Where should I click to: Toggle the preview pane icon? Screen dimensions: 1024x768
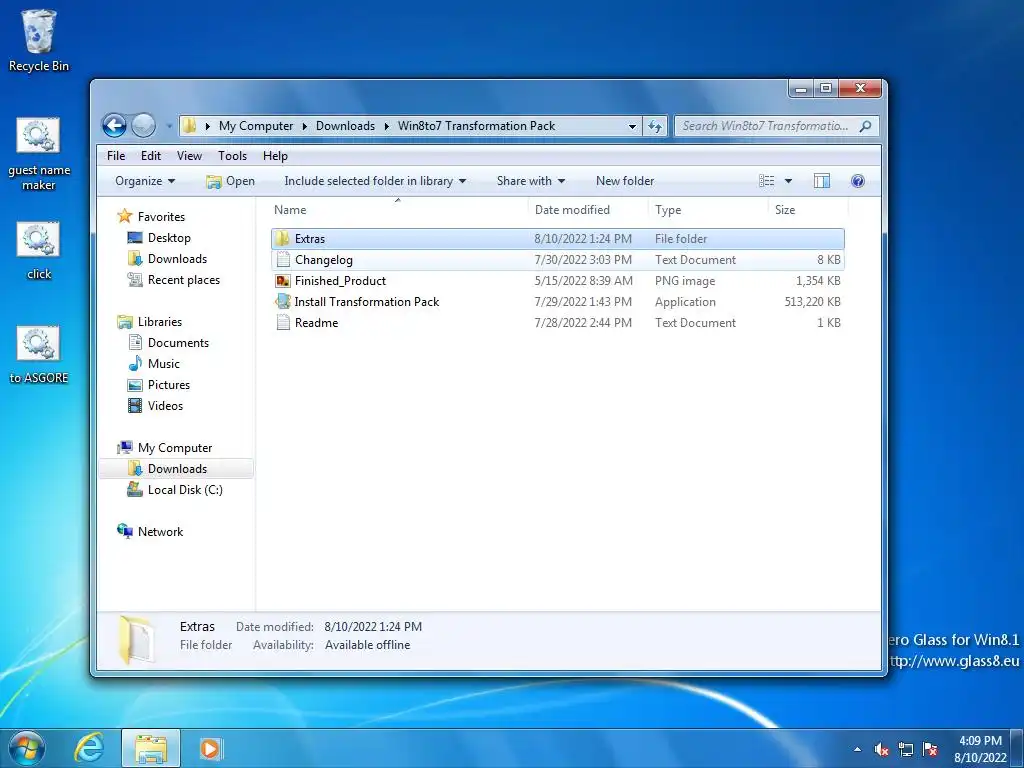click(822, 181)
